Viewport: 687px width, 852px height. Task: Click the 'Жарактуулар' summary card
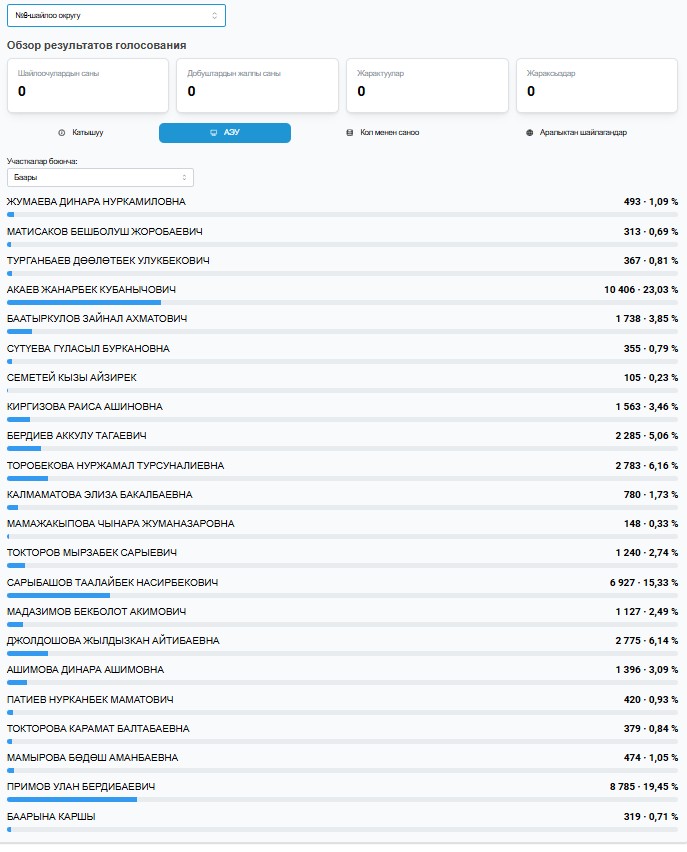[x=427, y=84]
